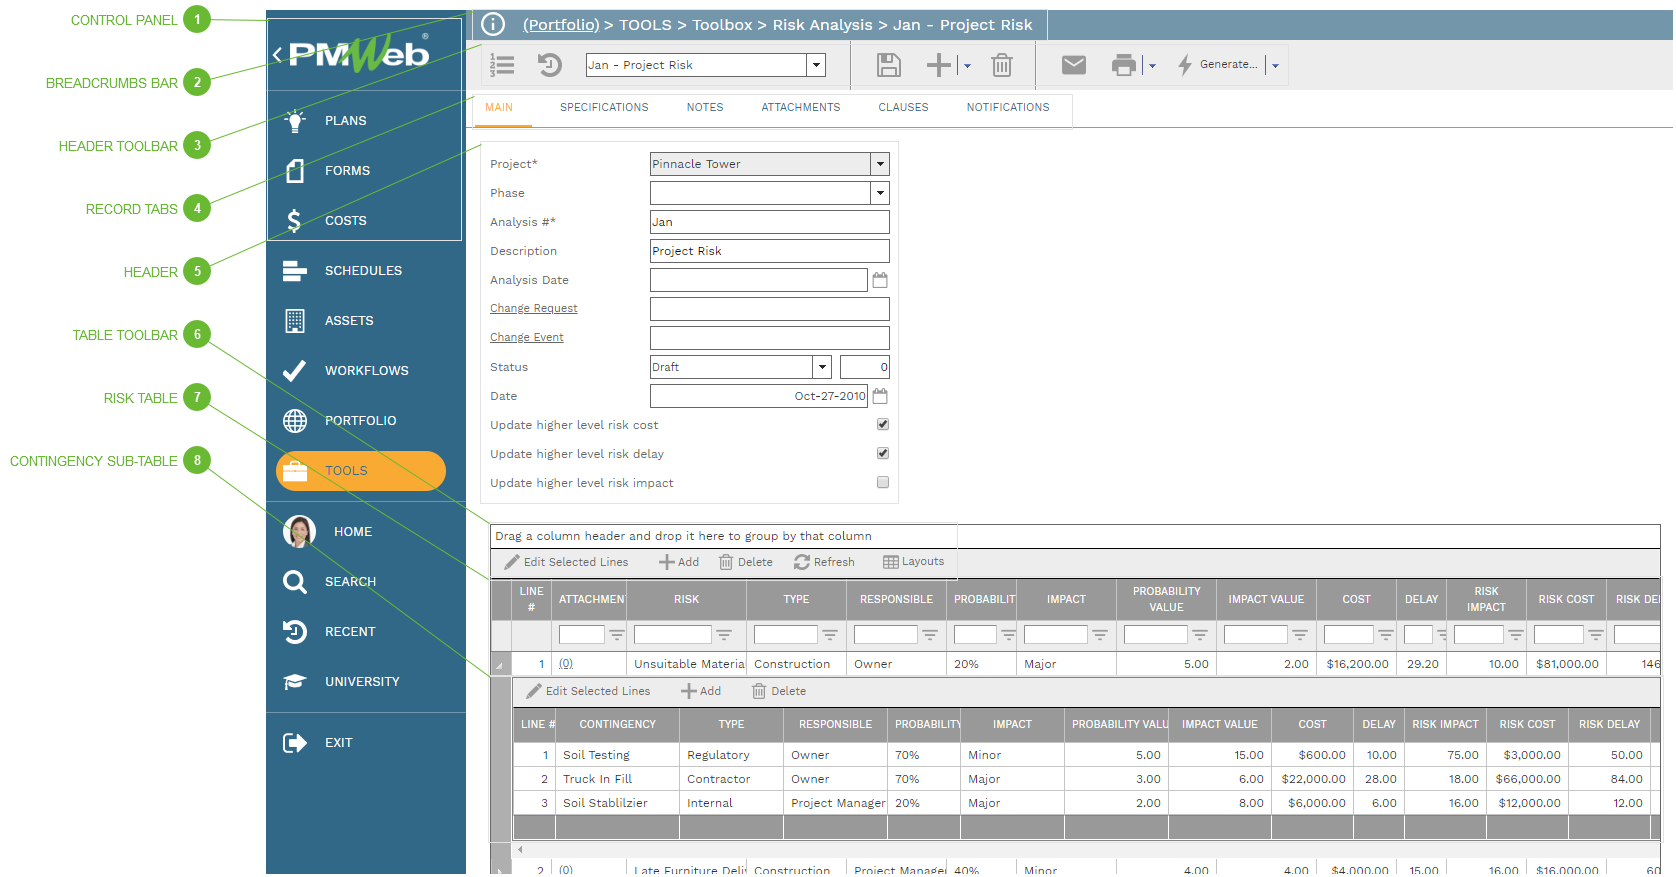Click the Save disk icon in toolbar

pyautogui.click(x=888, y=66)
